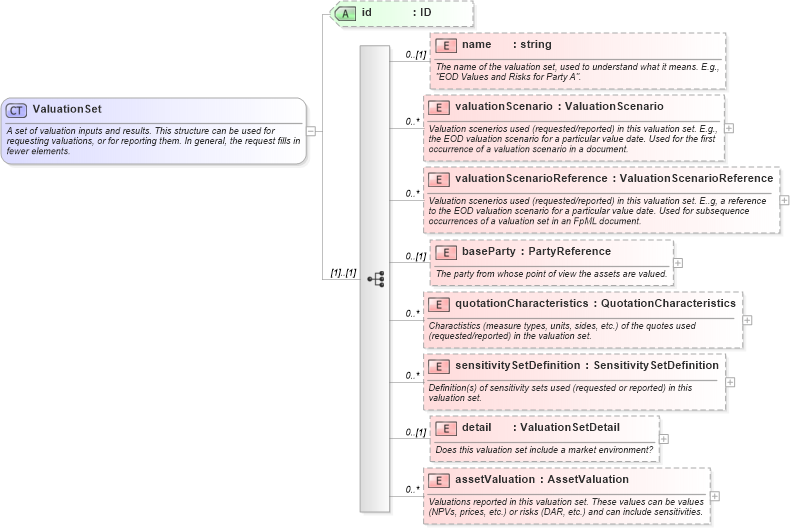
Task: Click the E icon of valuationScenario
Action: tap(439, 108)
